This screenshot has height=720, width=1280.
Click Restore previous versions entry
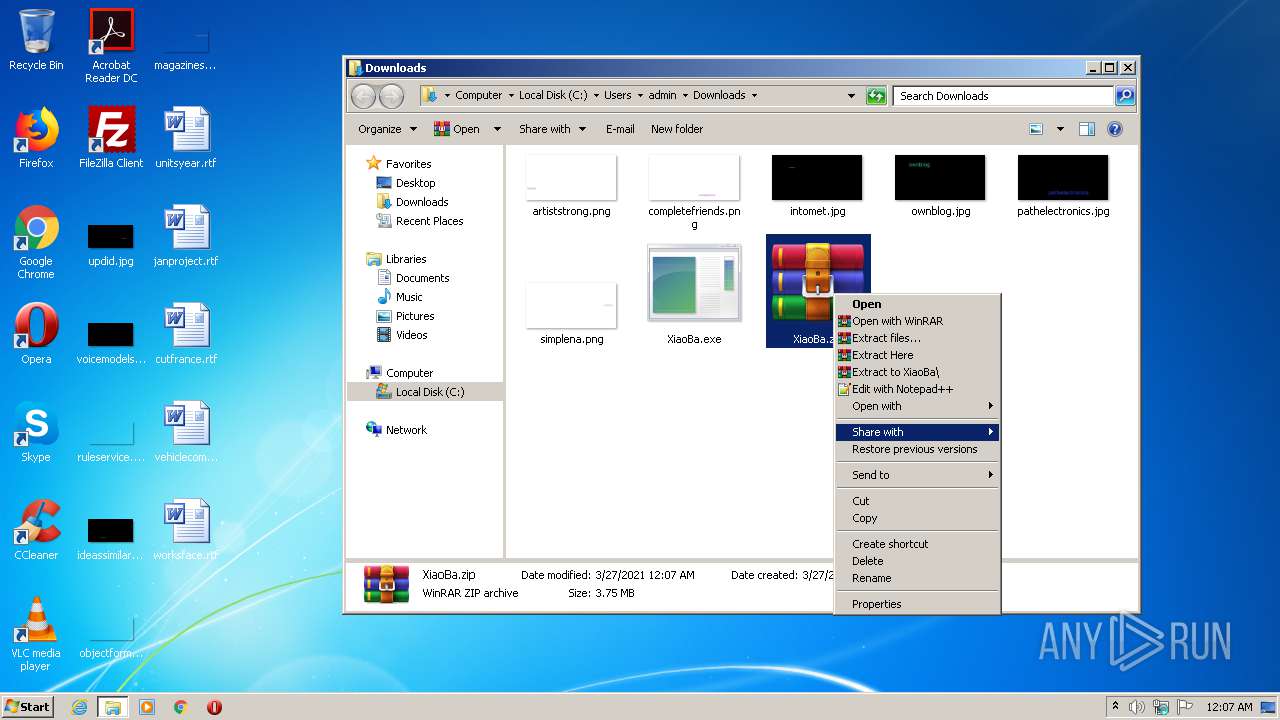(x=917, y=449)
